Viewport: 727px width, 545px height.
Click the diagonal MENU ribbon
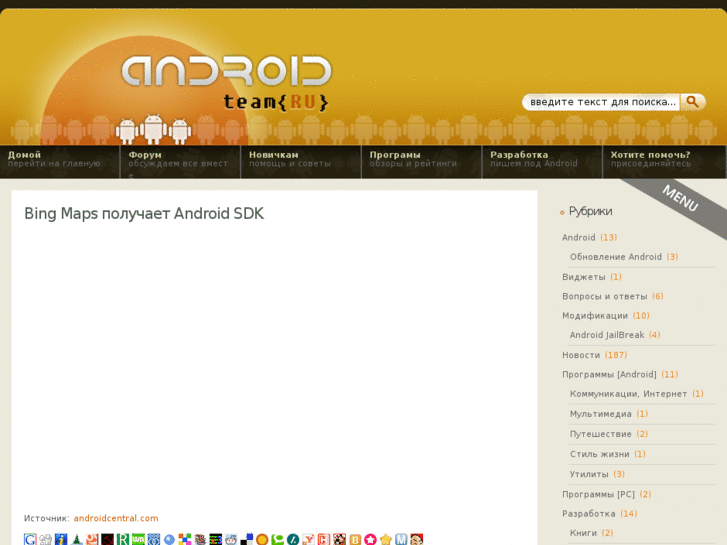[680, 199]
